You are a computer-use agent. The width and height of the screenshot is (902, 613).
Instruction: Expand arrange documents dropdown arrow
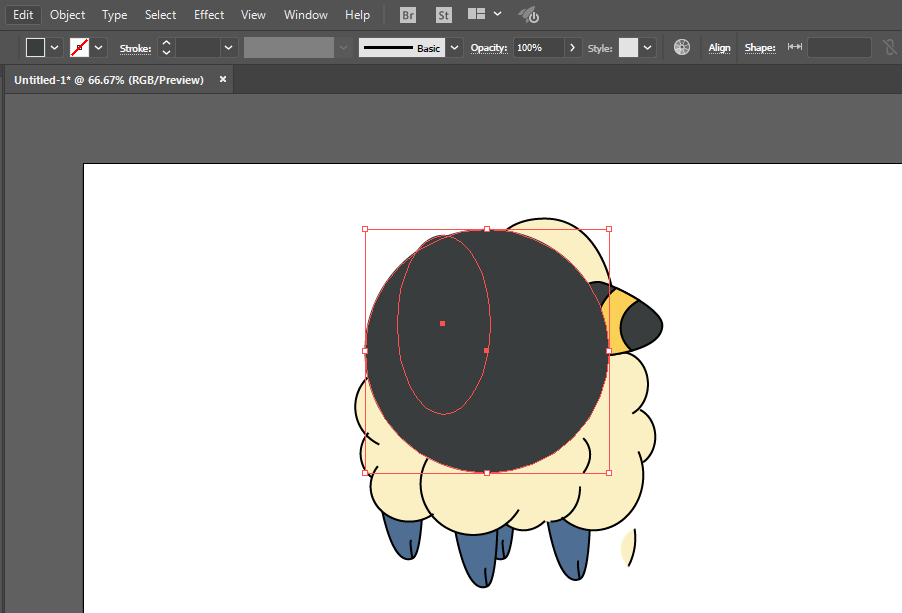click(x=498, y=14)
